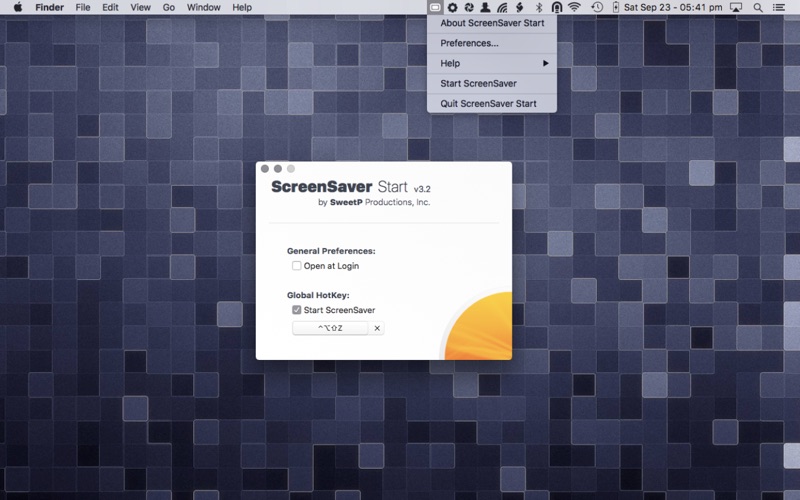Open the Finder menu
This screenshot has height=500, width=800.
(49, 7)
